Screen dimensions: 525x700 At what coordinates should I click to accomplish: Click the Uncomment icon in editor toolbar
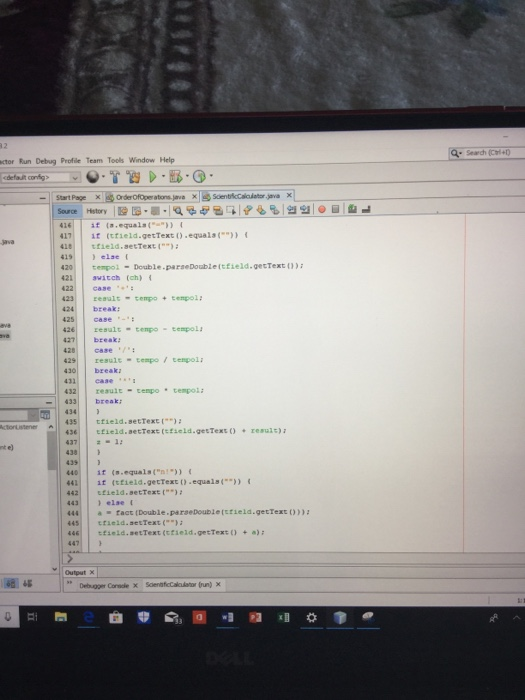pos(366,208)
